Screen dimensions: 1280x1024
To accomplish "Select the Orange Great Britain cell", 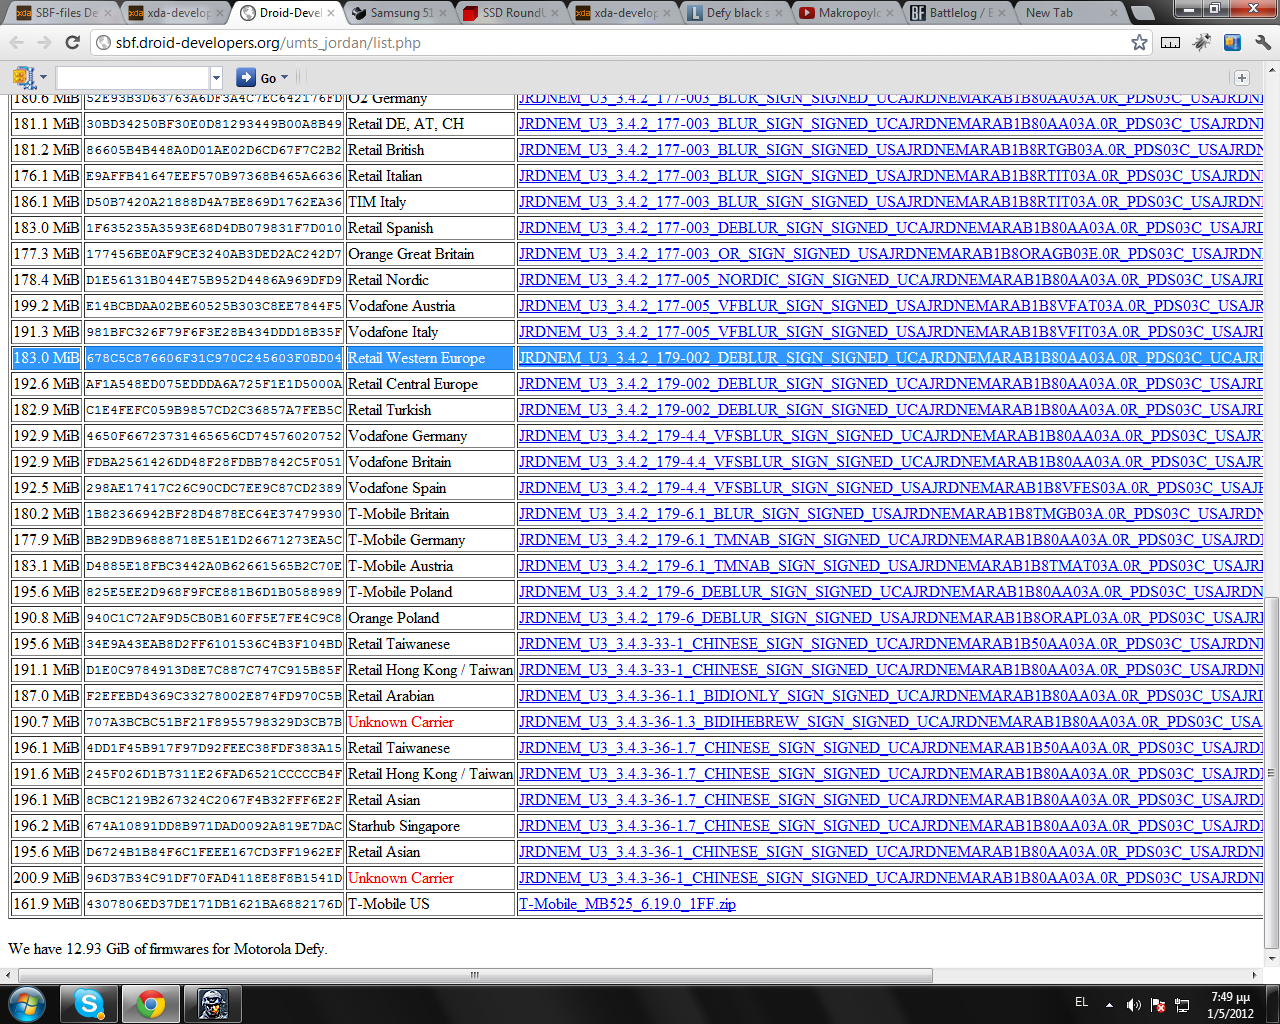I will 430,254.
